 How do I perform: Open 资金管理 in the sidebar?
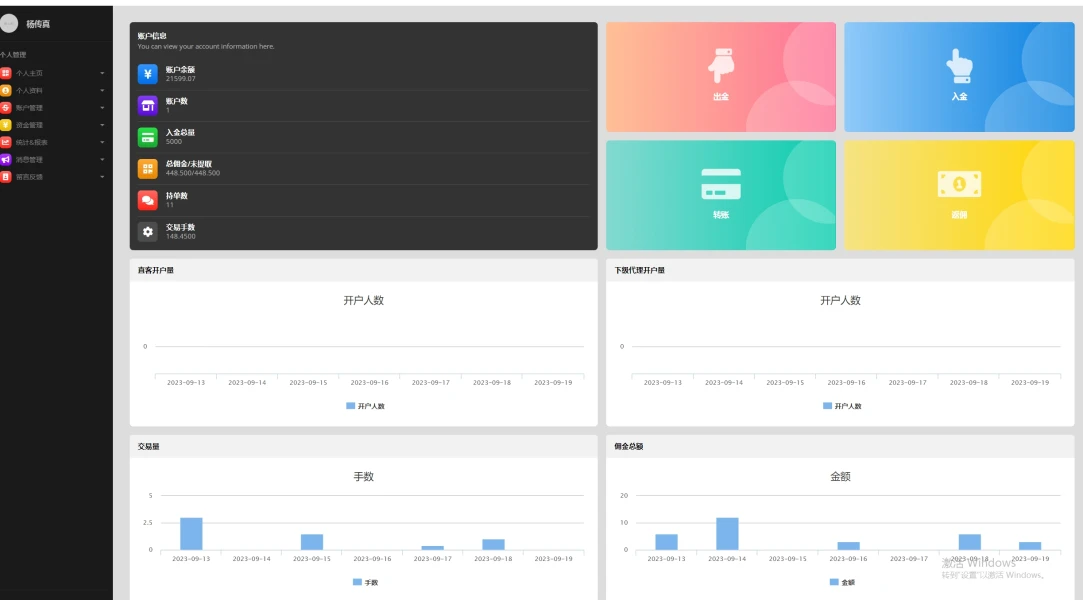coord(29,125)
